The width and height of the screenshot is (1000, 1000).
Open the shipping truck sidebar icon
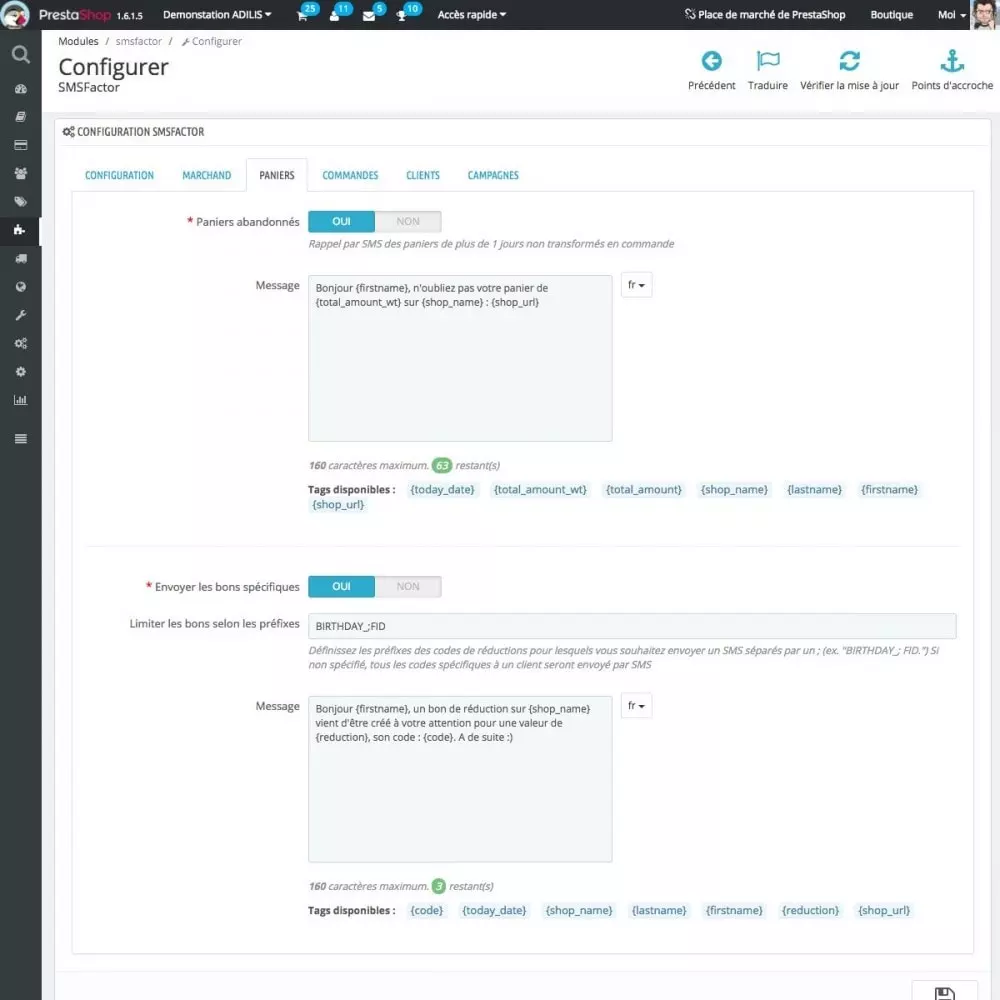tap(20, 258)
